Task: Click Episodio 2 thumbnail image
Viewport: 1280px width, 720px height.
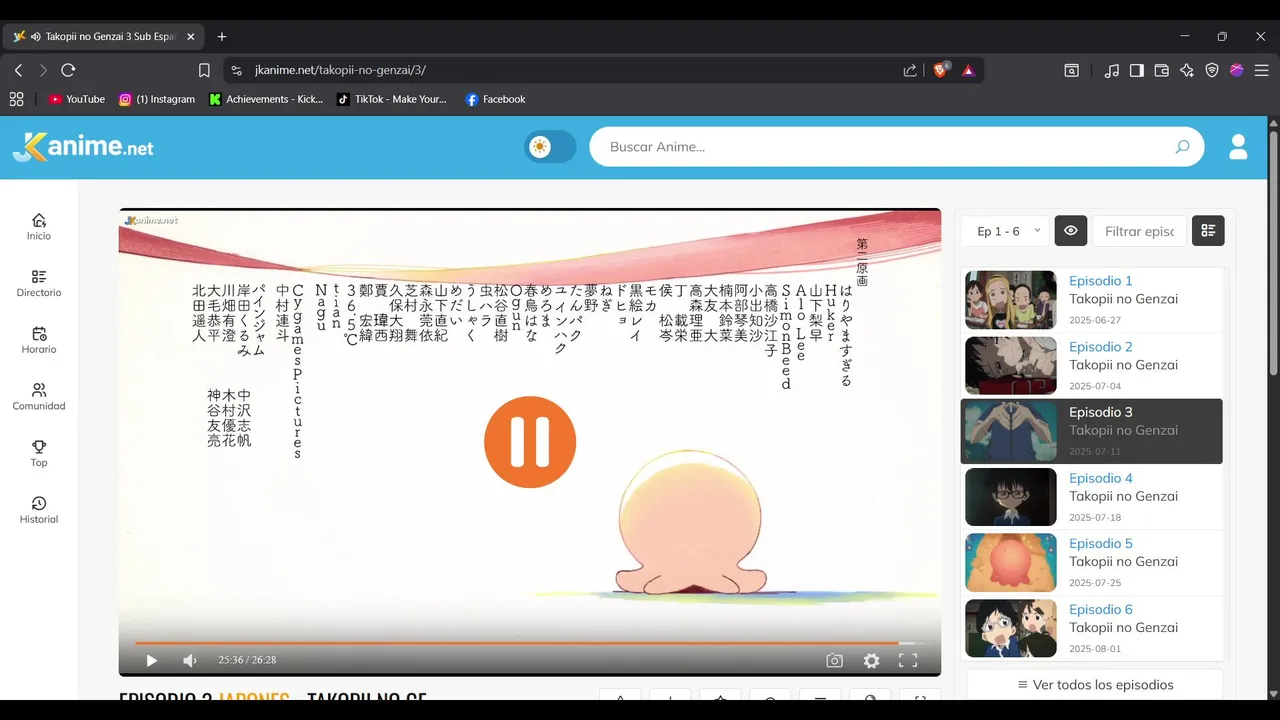Action: (x=1011, y=366)
